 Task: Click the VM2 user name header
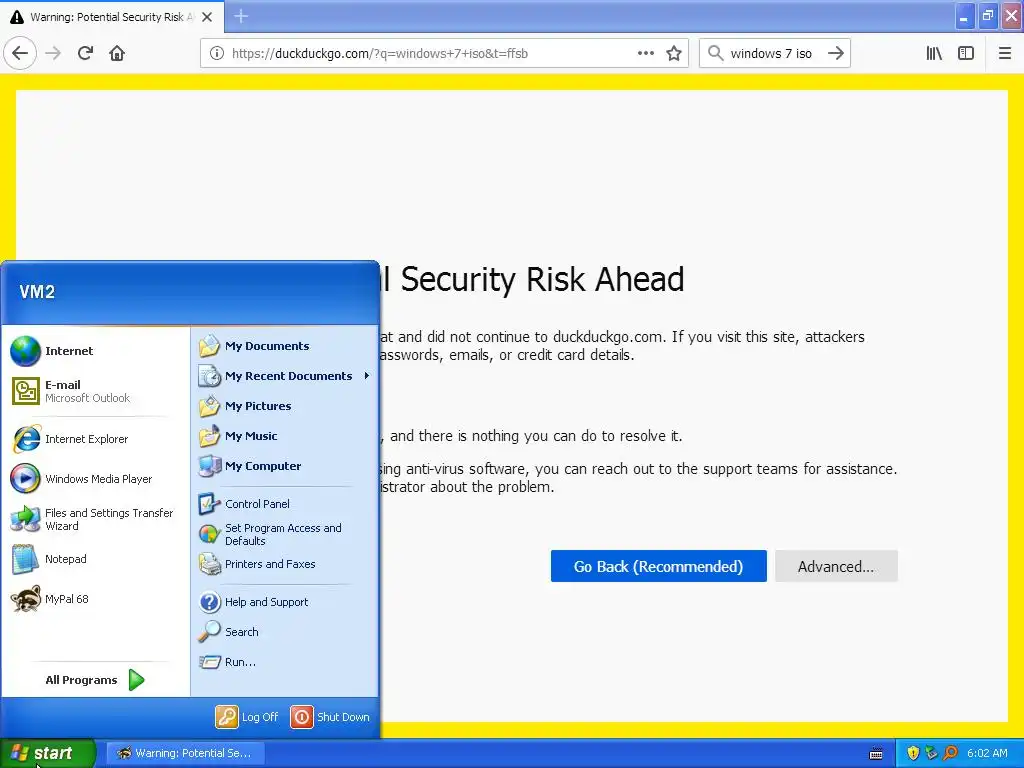pyautogui.click(x=37, y=292)
